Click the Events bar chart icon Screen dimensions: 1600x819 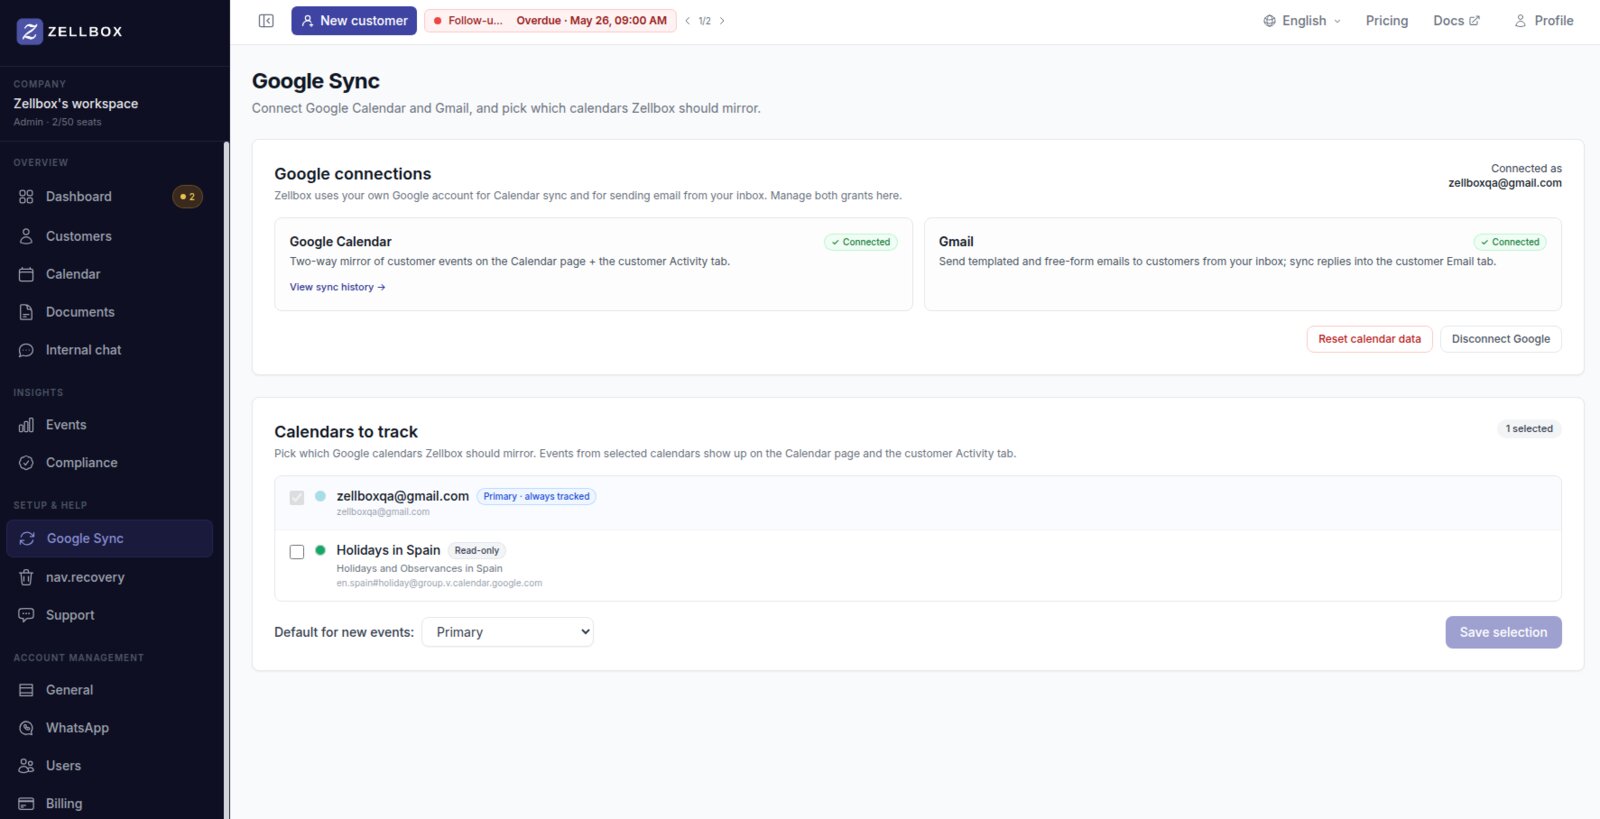point(26,425)
